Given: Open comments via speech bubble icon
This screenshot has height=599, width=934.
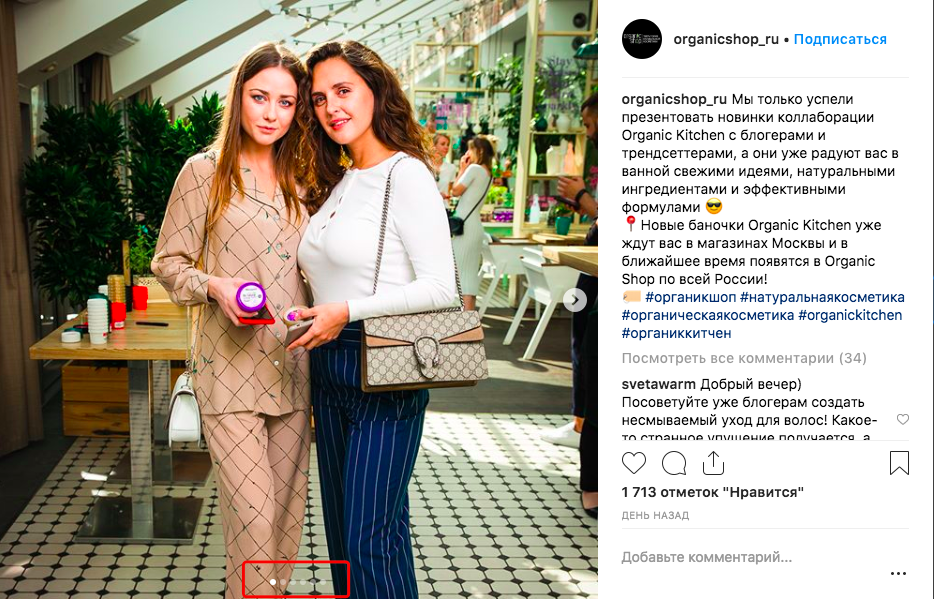Looking at the screenshot, I should point(674,463).
